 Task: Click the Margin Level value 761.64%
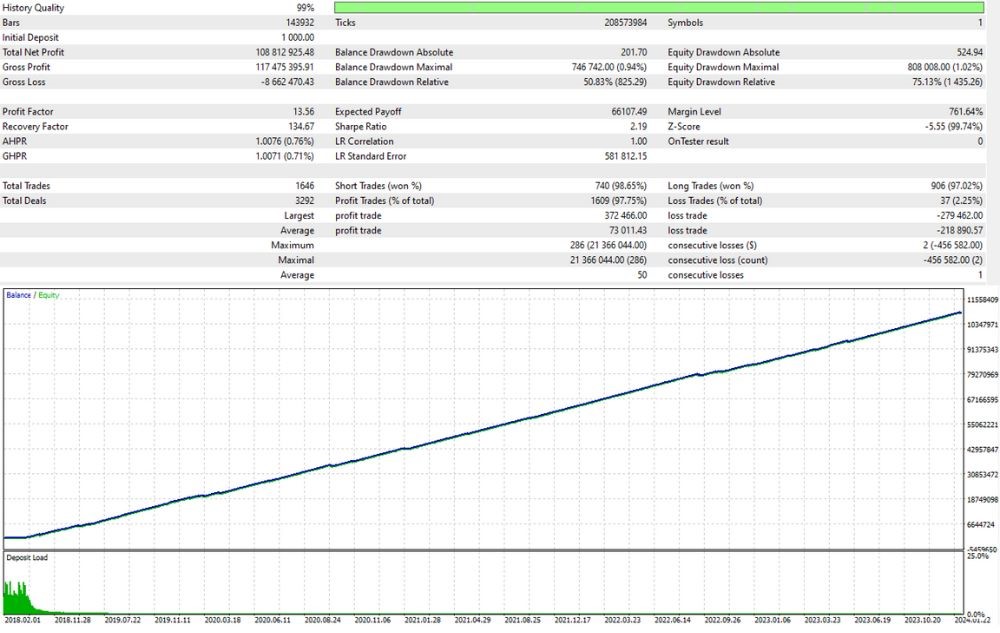click(964, 112)
